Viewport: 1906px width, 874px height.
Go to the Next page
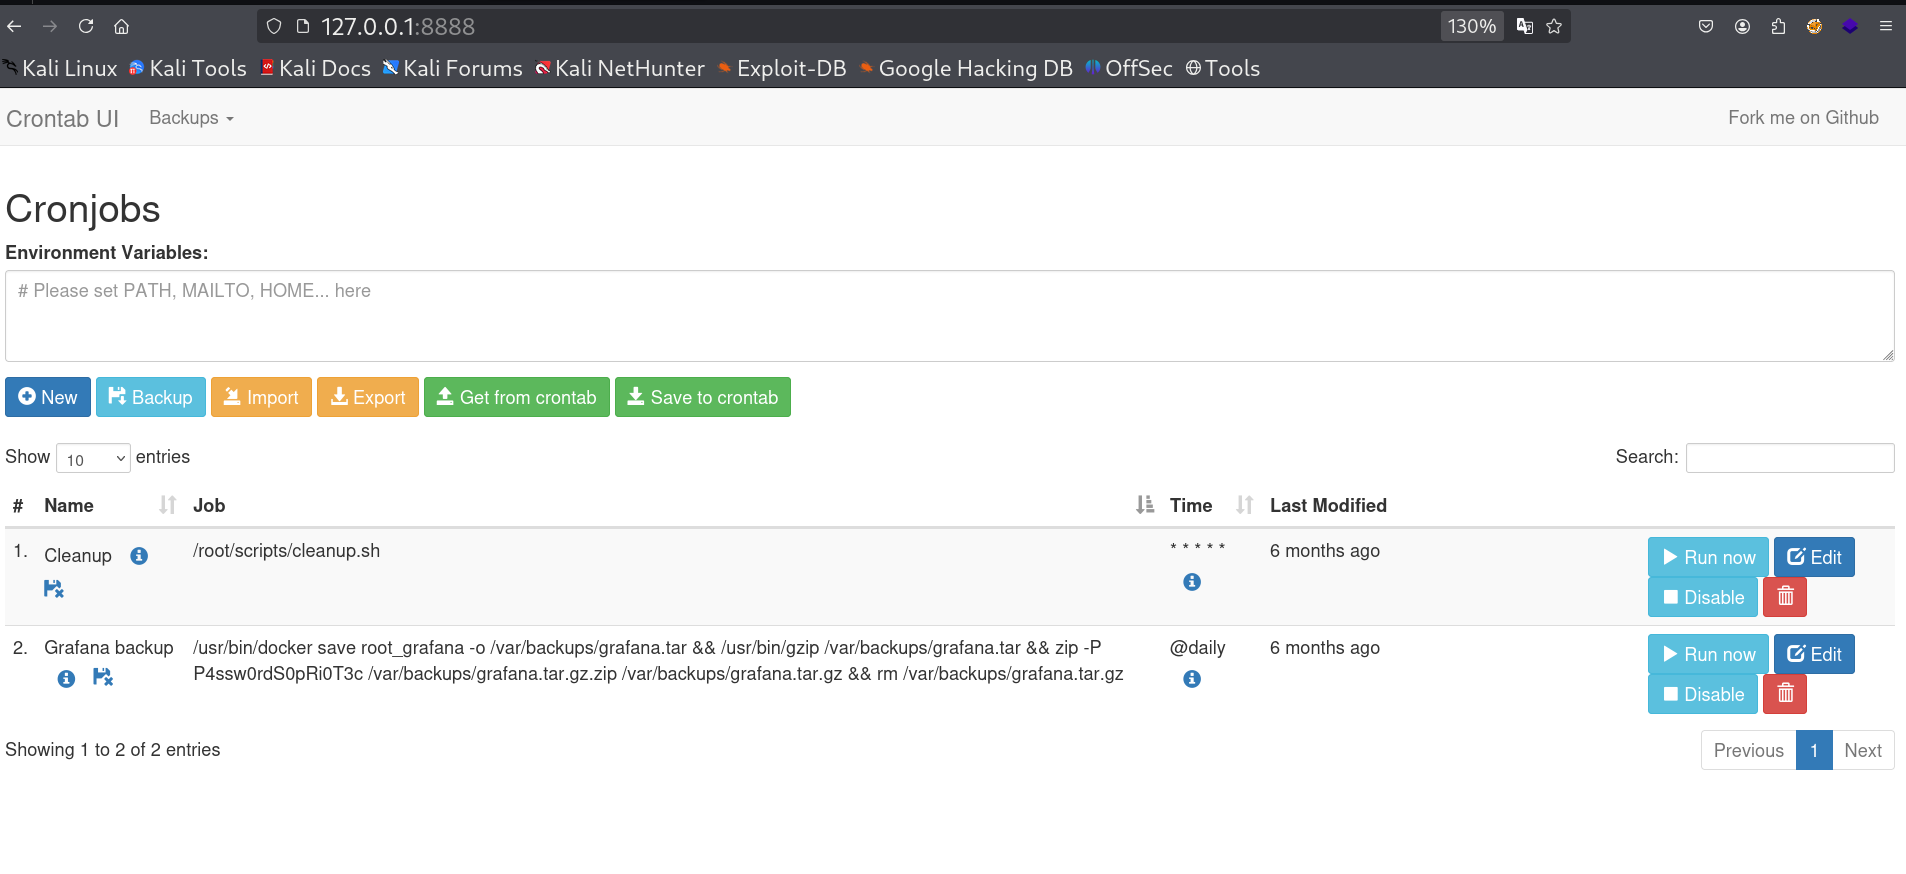pyautogui.click(x=1863, y=750)
